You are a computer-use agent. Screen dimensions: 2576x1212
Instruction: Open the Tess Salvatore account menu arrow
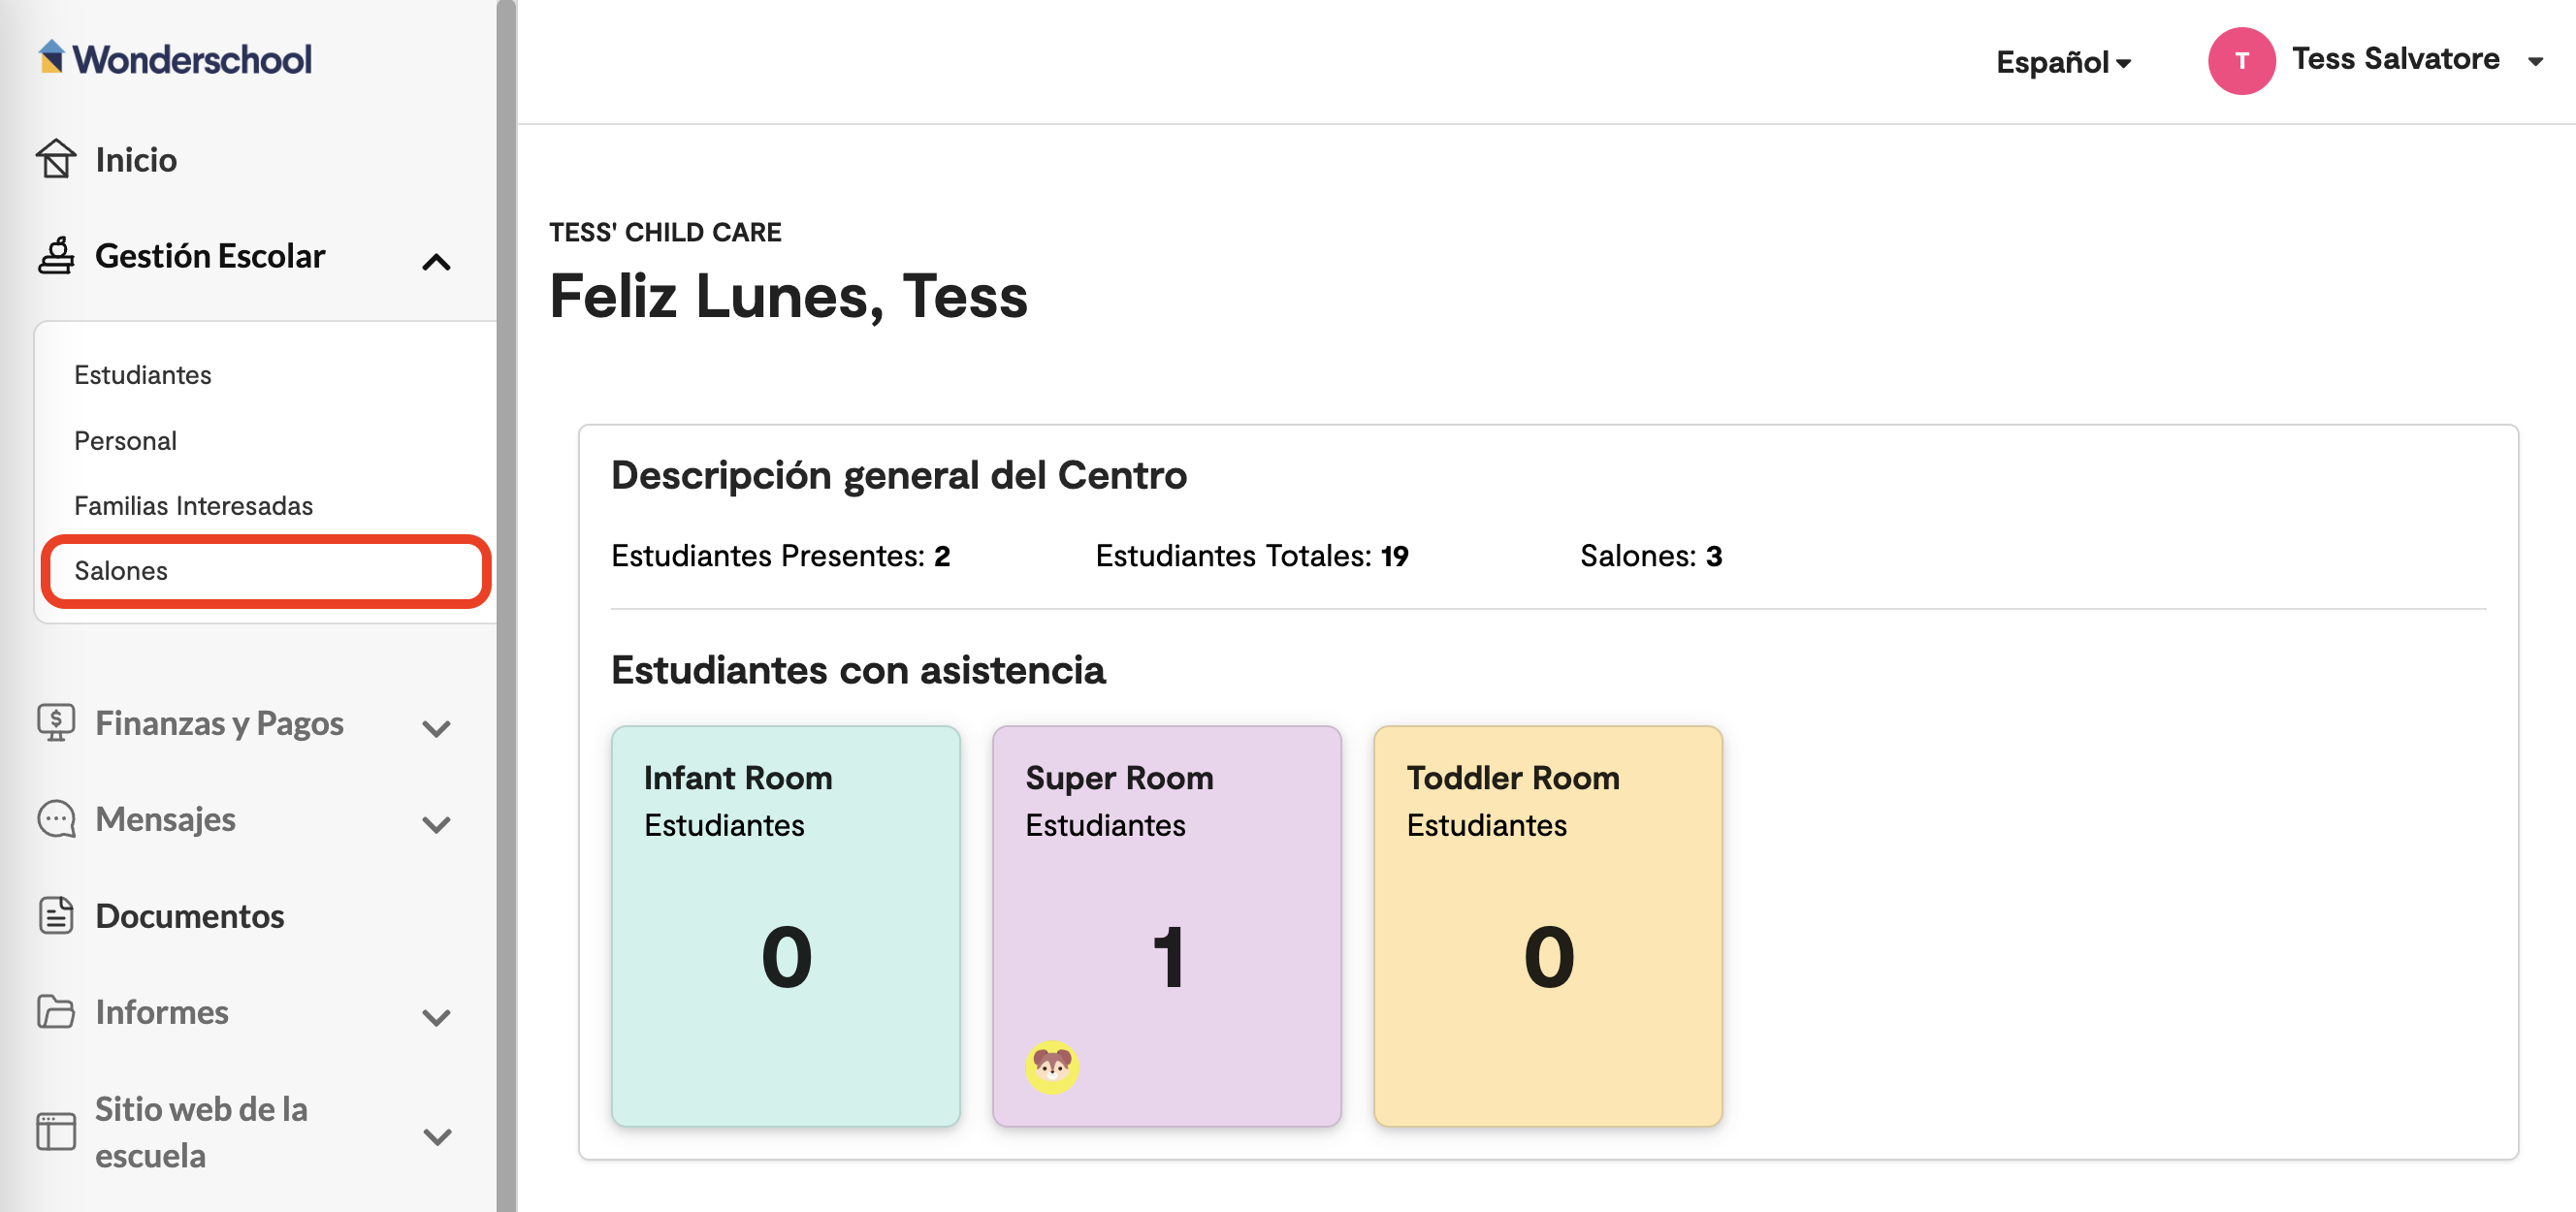point(2535,62)
